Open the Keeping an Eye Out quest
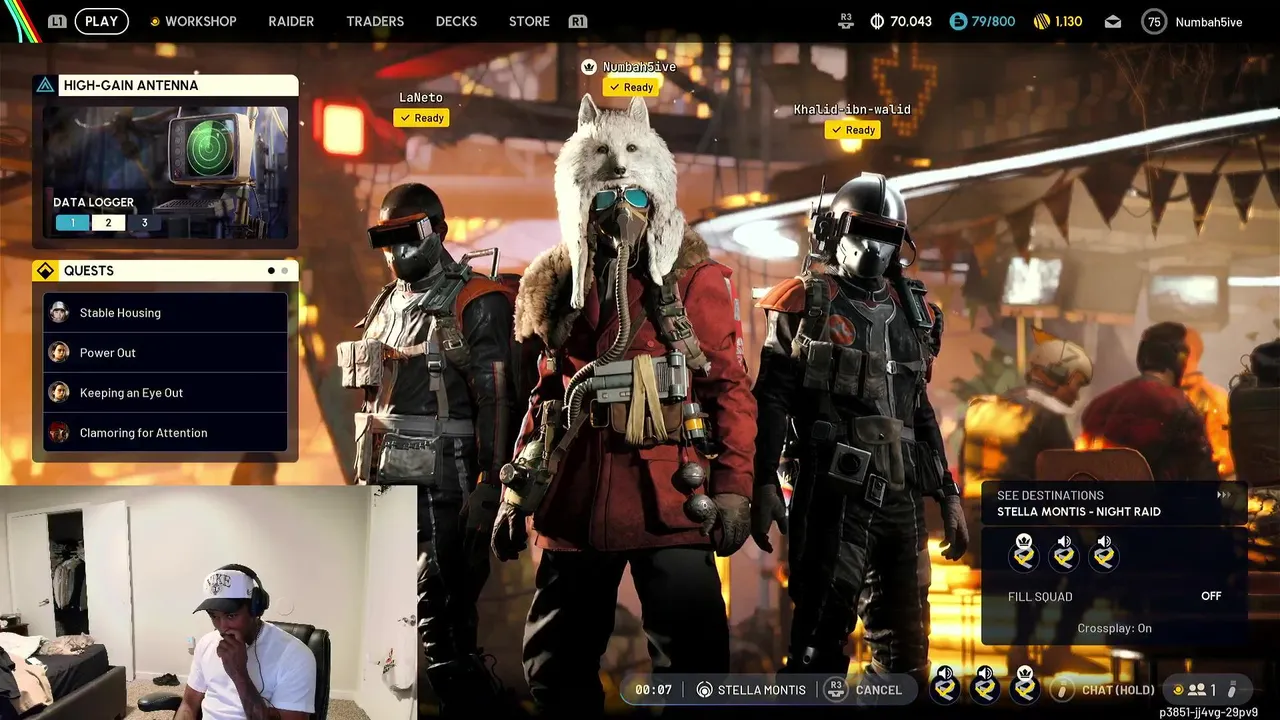 point(166,393)
